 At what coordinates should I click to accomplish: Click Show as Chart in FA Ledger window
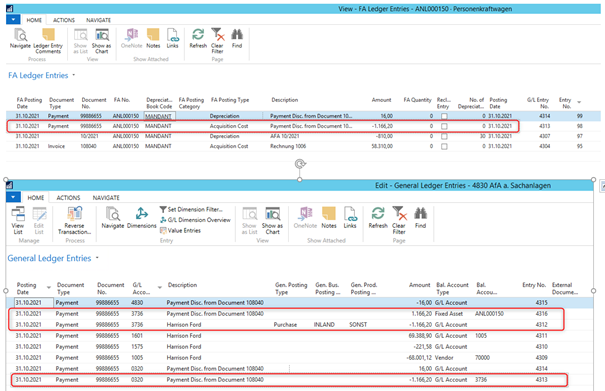[101, 41]
